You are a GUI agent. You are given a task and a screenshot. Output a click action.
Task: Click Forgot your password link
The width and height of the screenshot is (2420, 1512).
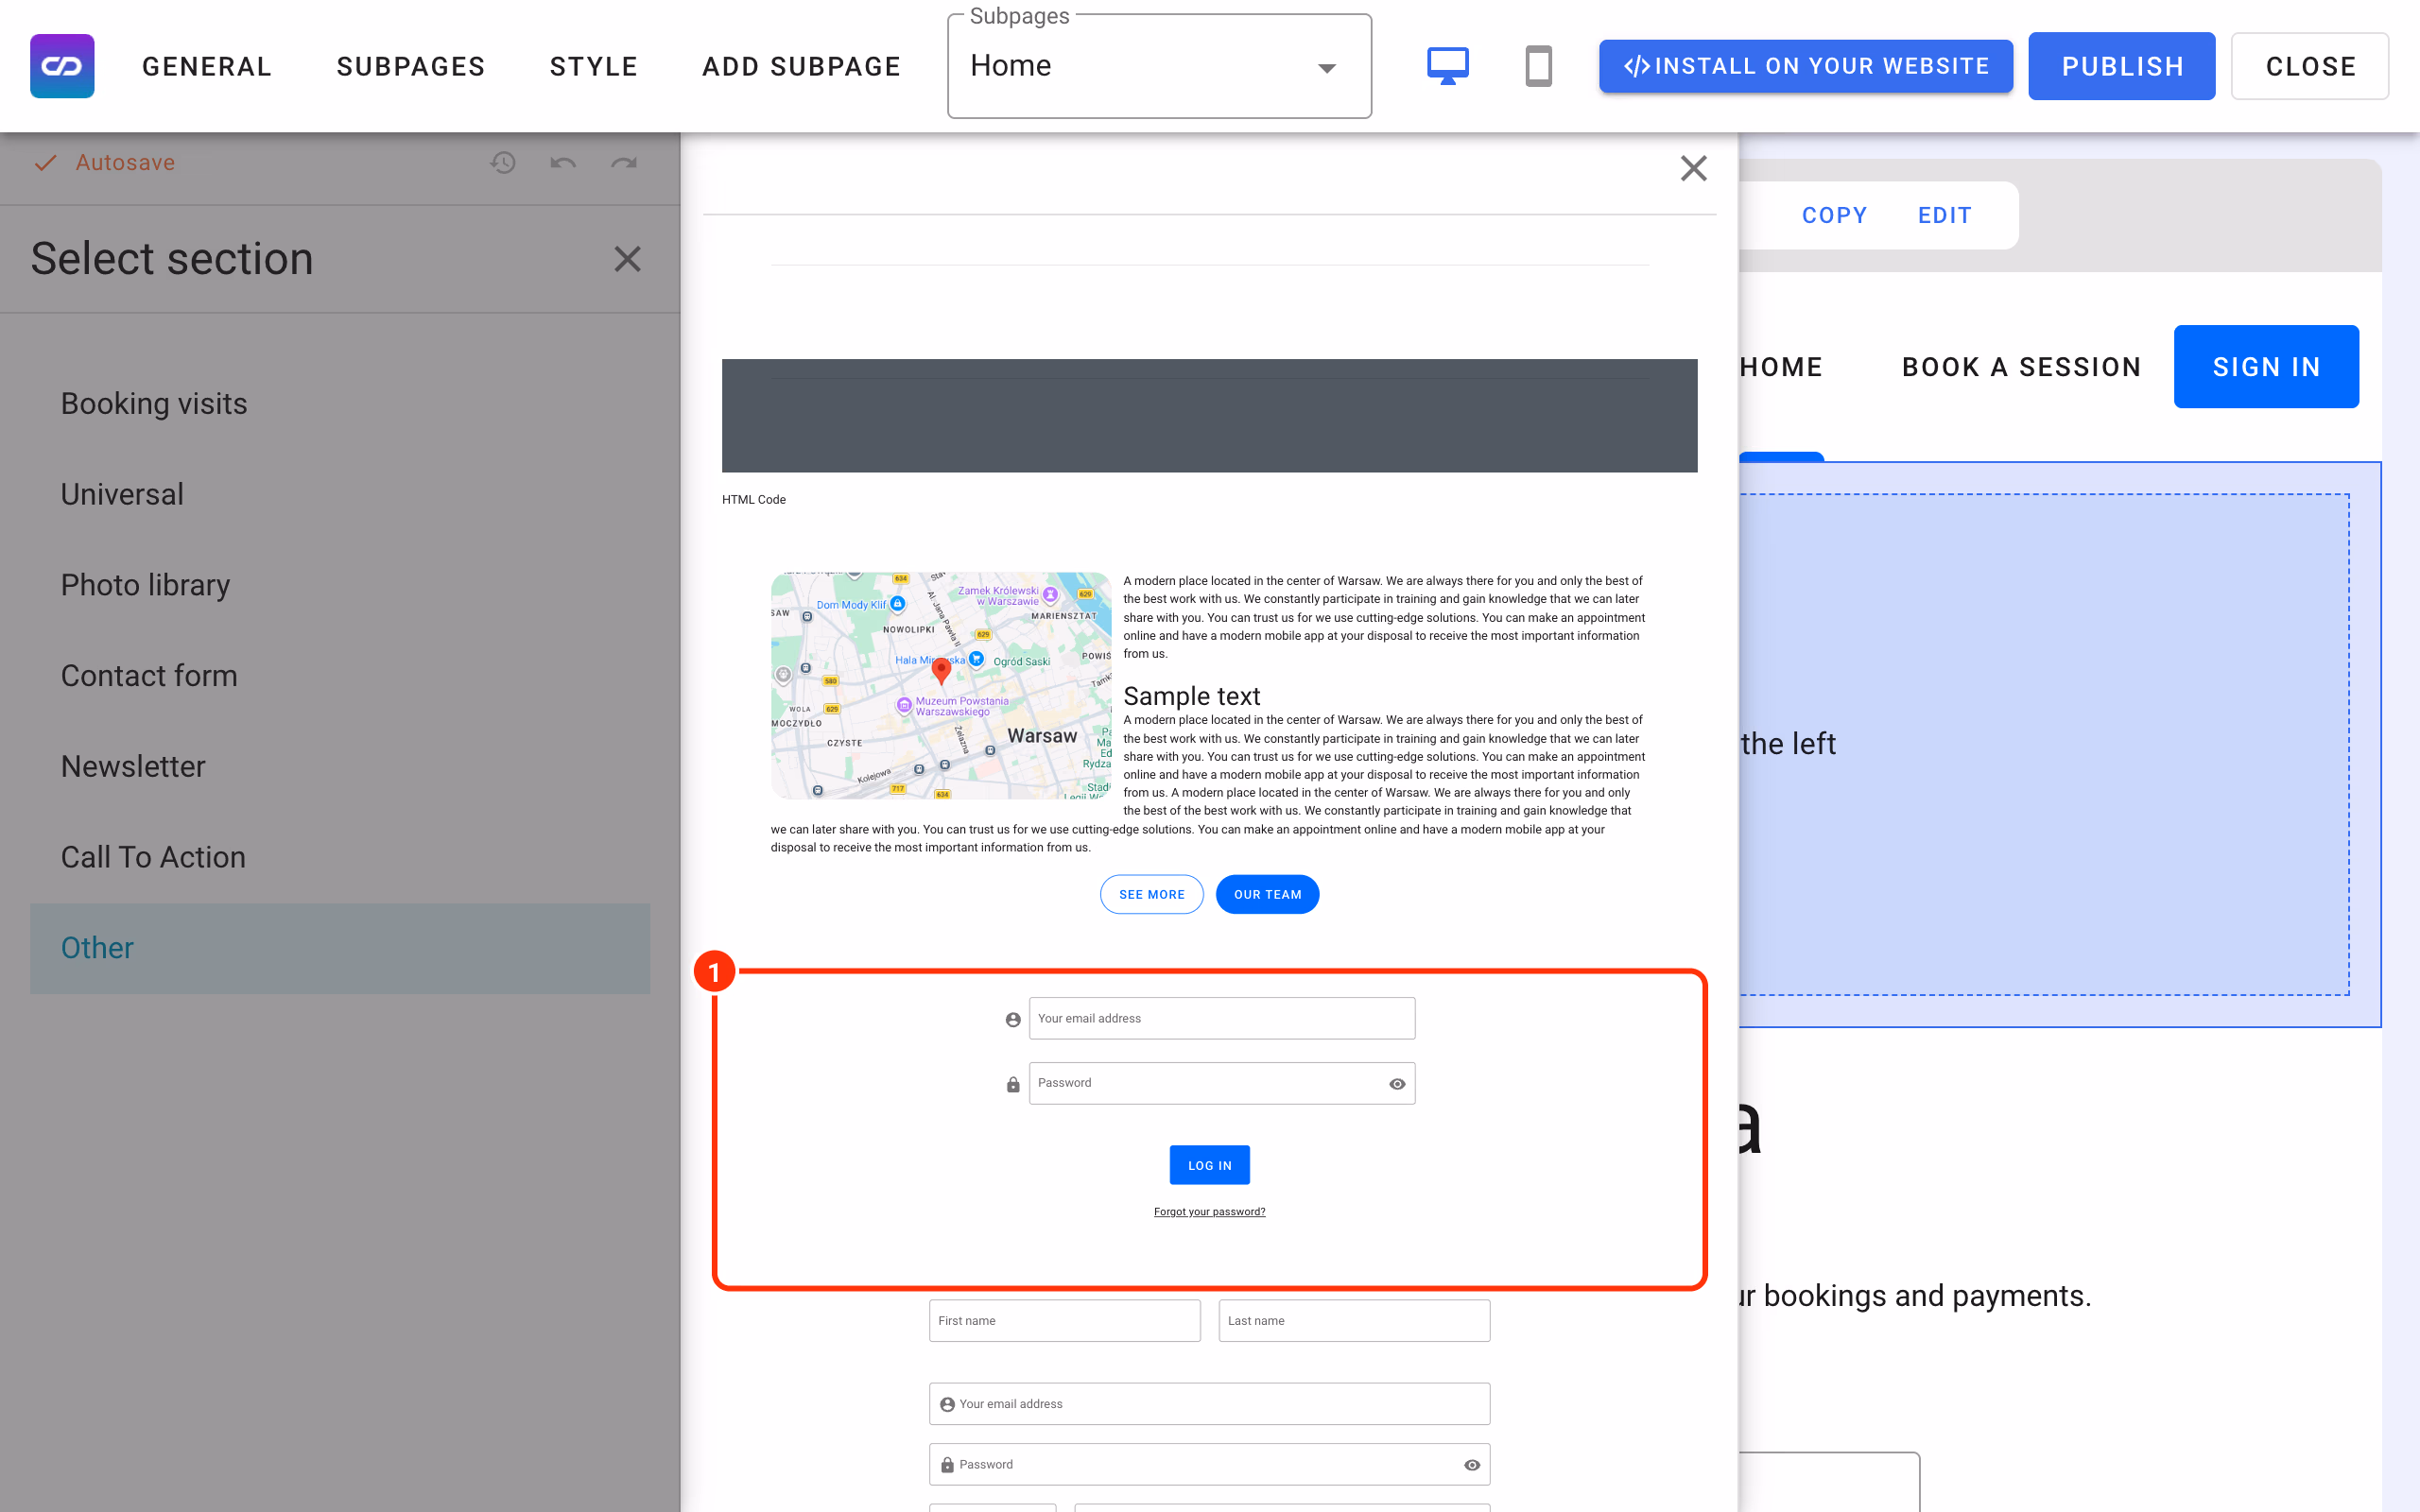1209,1211
